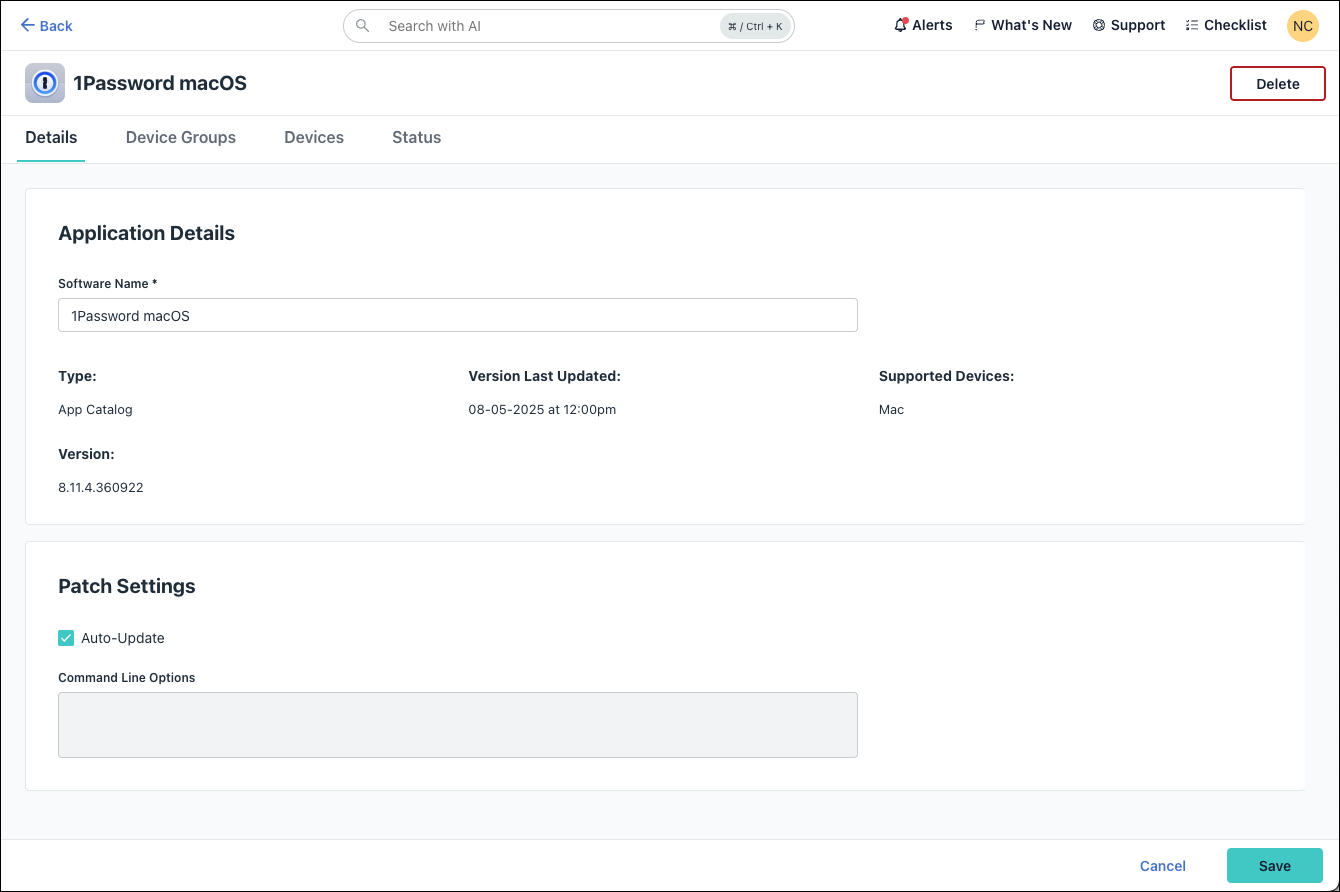The width and height of the screenshot is (1340, 892).
Task: Click the '1Password macOS' page title
Action: (160, 83)
